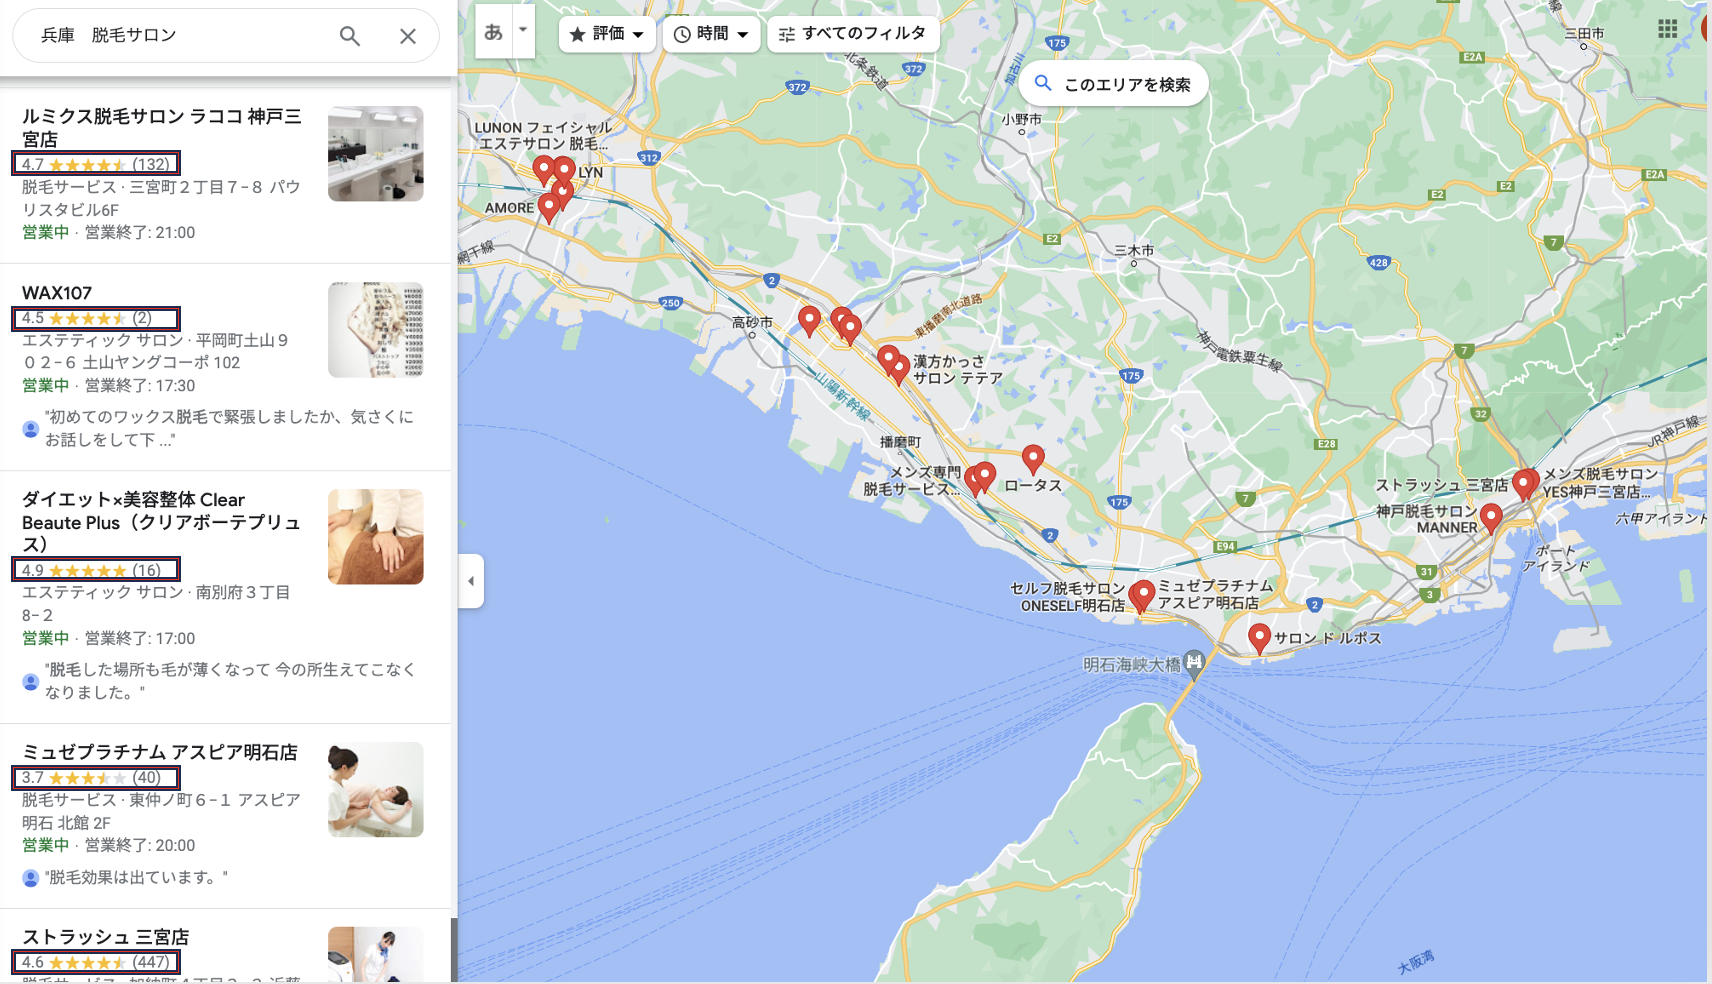Click the 4.6 rating with 447 reviews
1712x984 pixels.
[x=96, y=962]
